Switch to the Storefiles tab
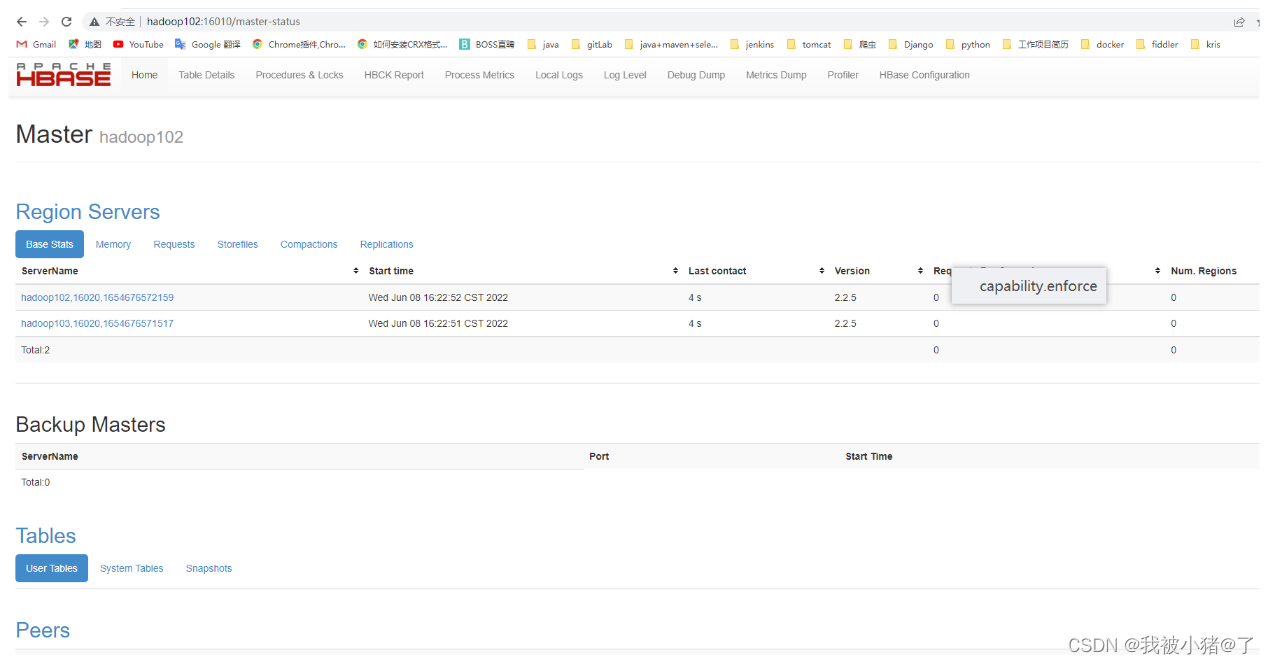Viewport: 1268px width, 664px height. coord(237,244)
